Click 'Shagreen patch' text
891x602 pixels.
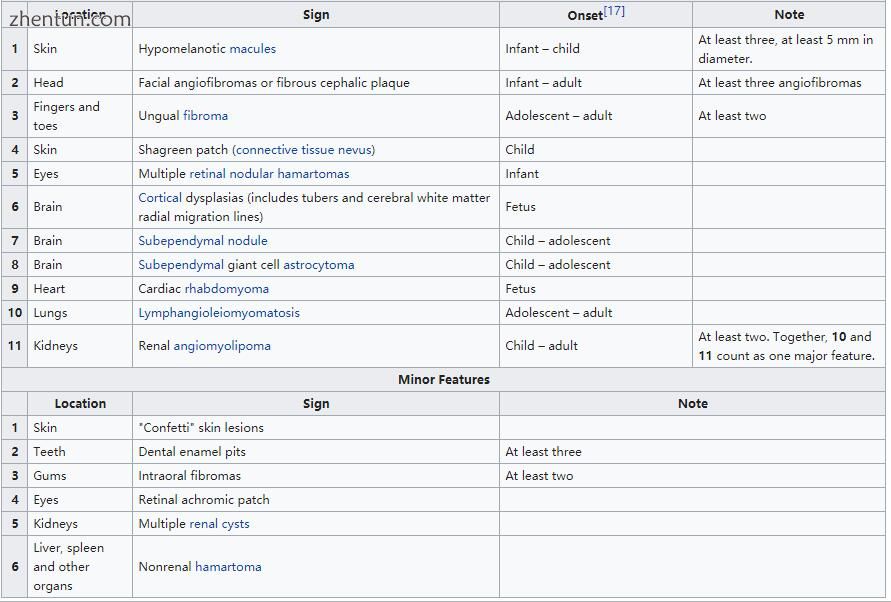click(183, 150)
